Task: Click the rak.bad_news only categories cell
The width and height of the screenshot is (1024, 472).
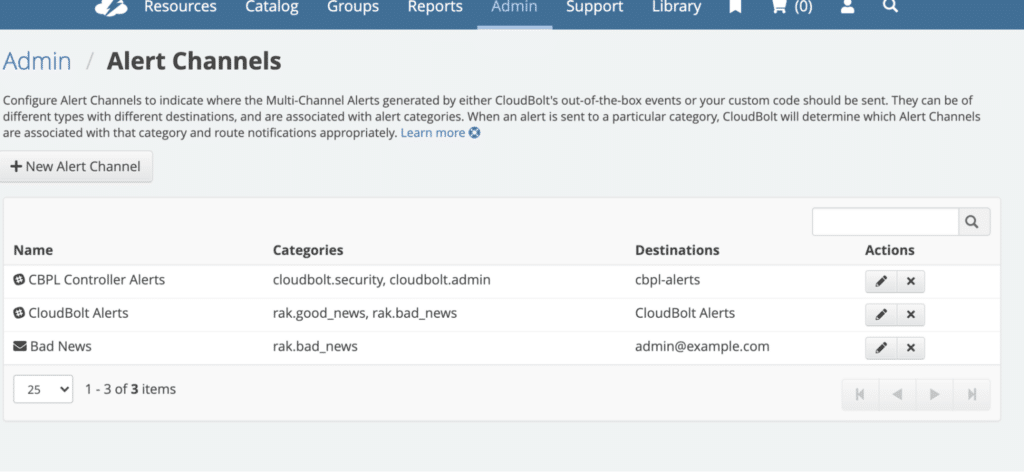Action: coord(315,347)
